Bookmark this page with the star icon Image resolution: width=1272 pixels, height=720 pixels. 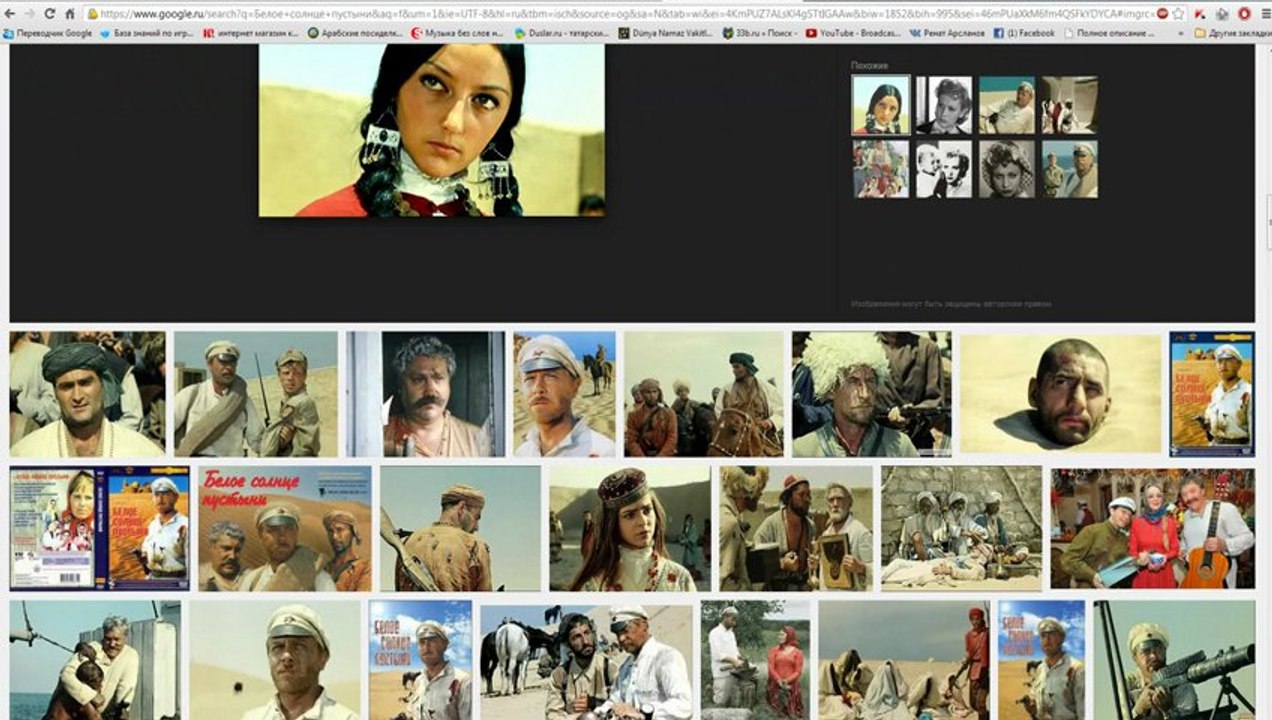pos(1180,14)
